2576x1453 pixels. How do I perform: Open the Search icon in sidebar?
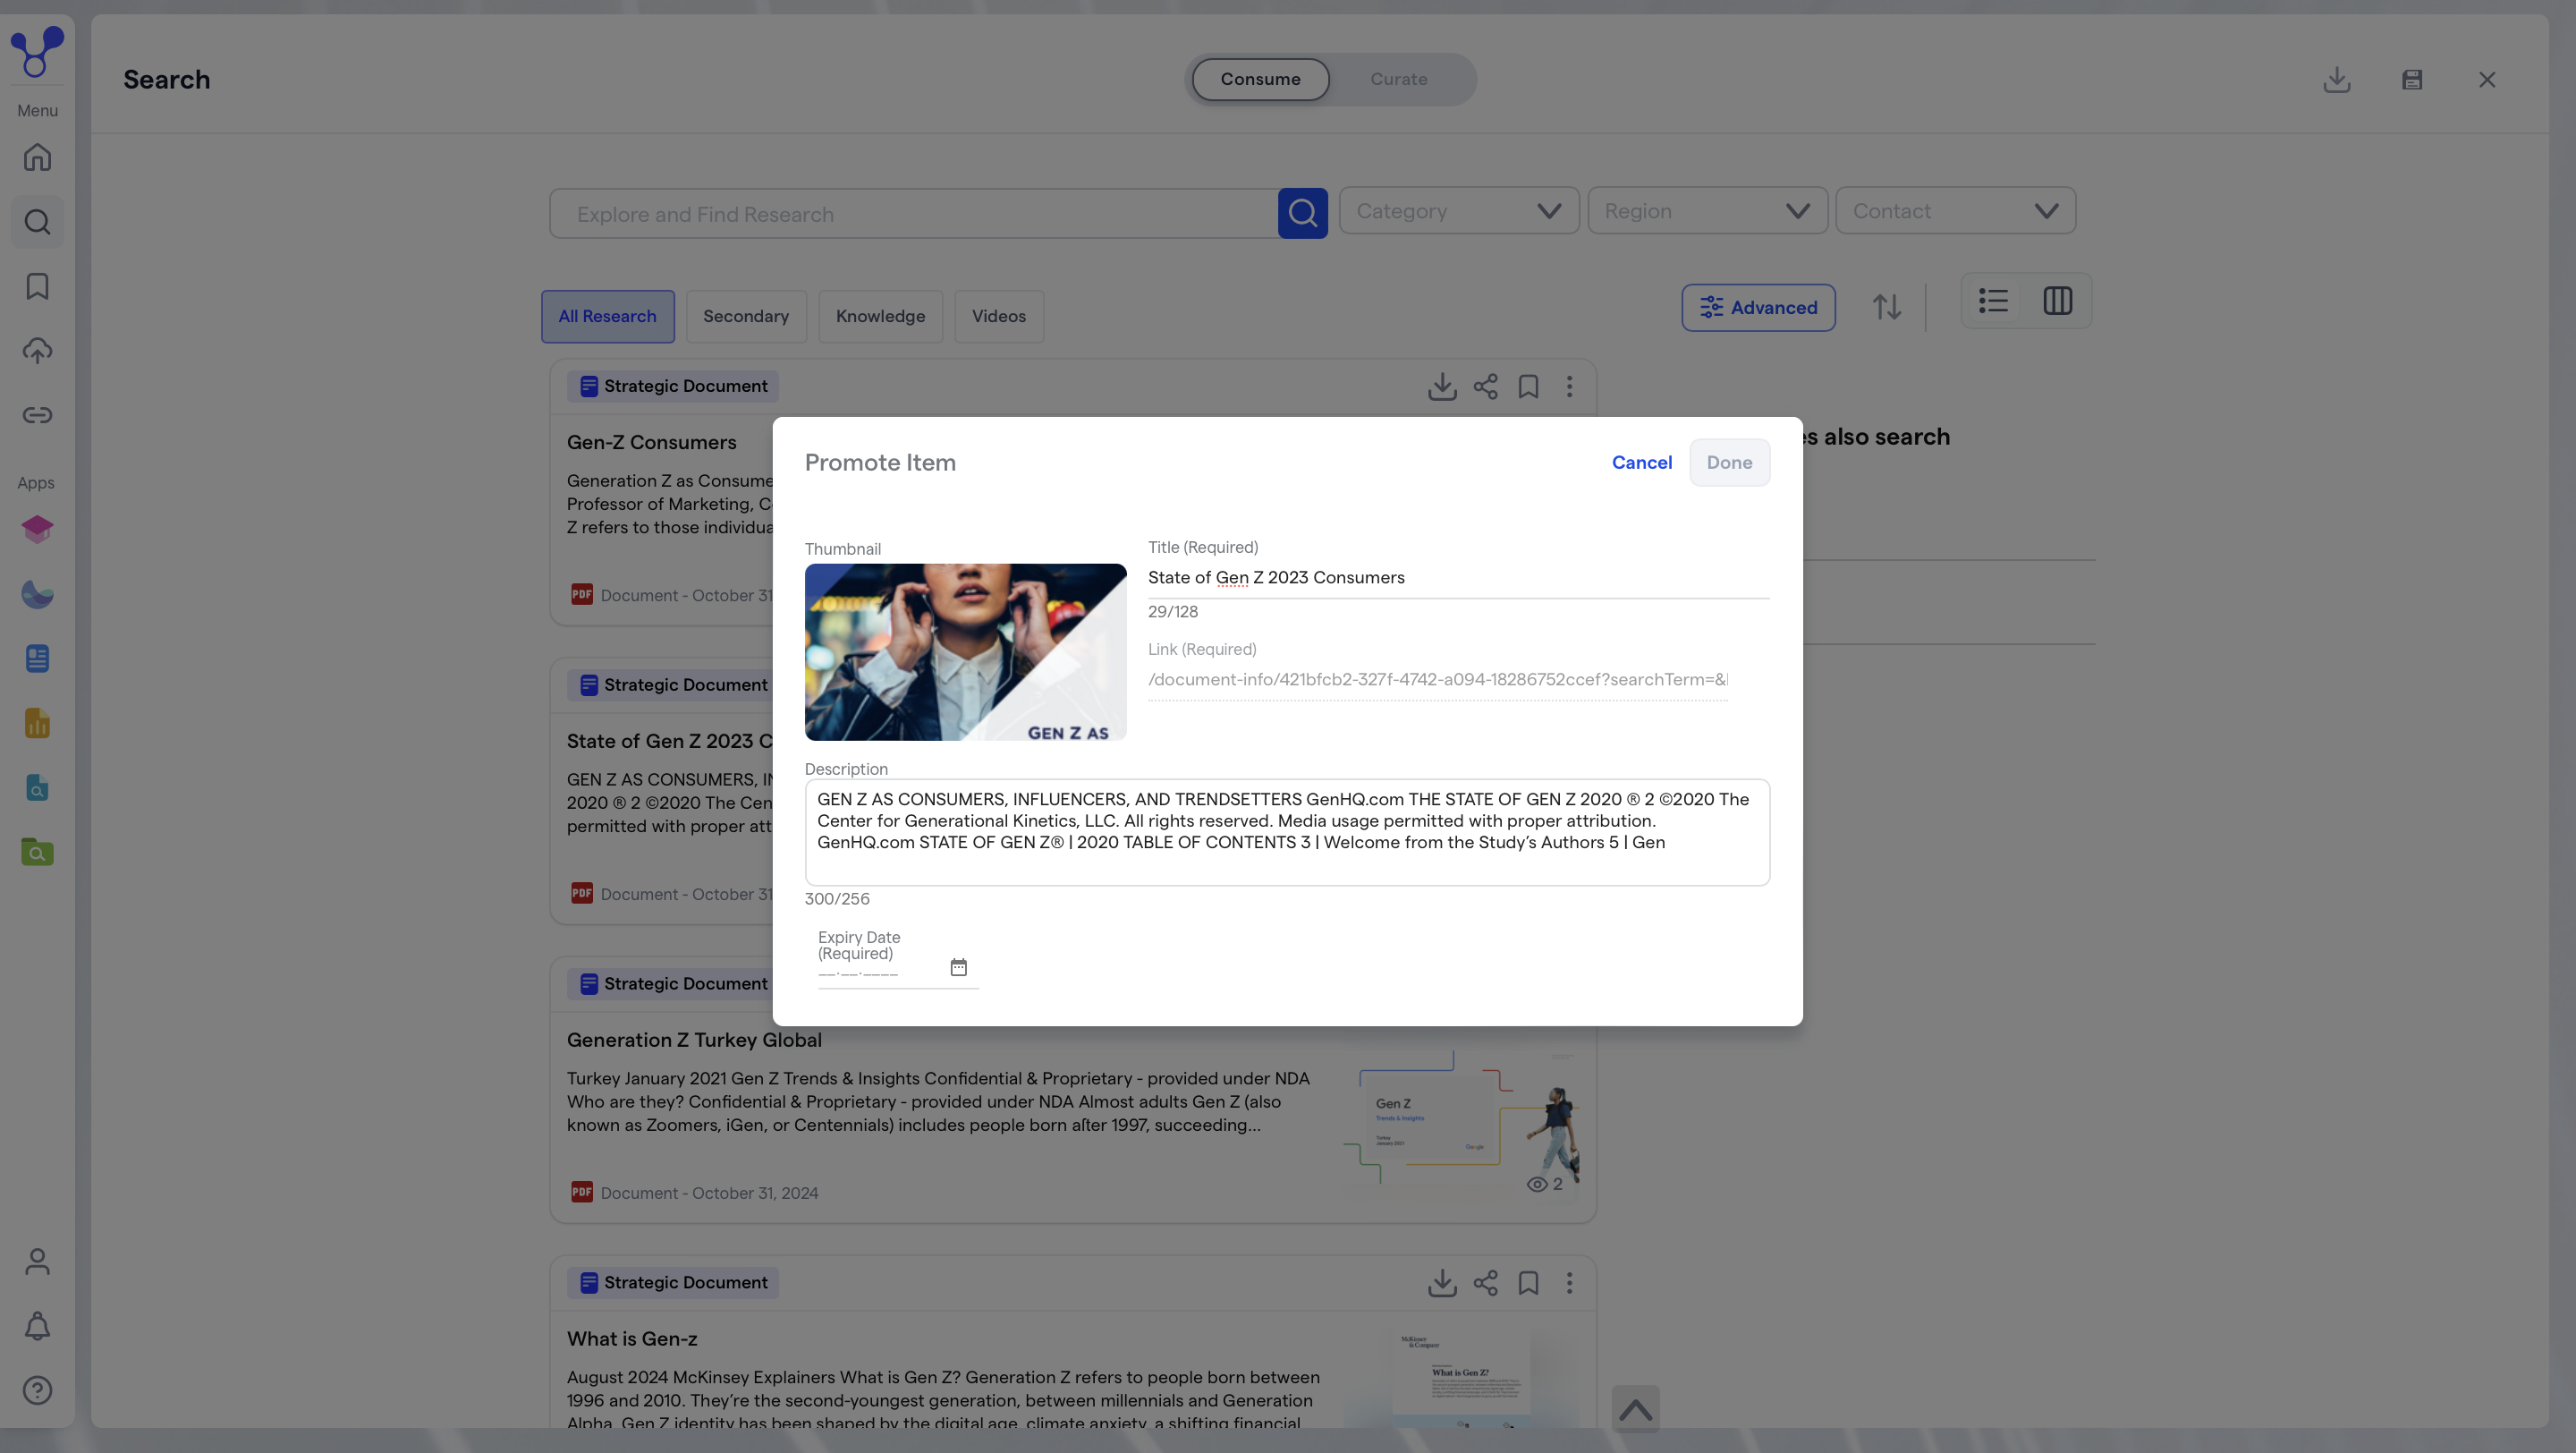point(37,222)
